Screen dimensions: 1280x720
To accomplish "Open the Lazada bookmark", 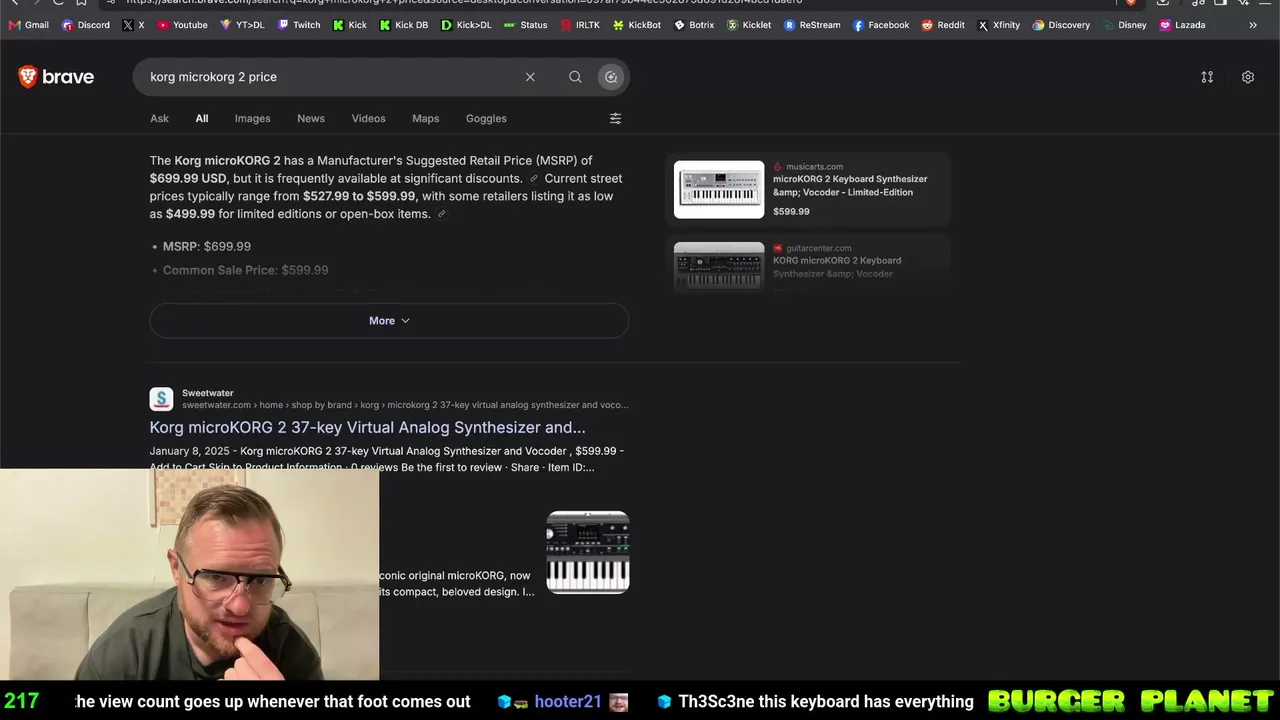I will click(1182, 25).
